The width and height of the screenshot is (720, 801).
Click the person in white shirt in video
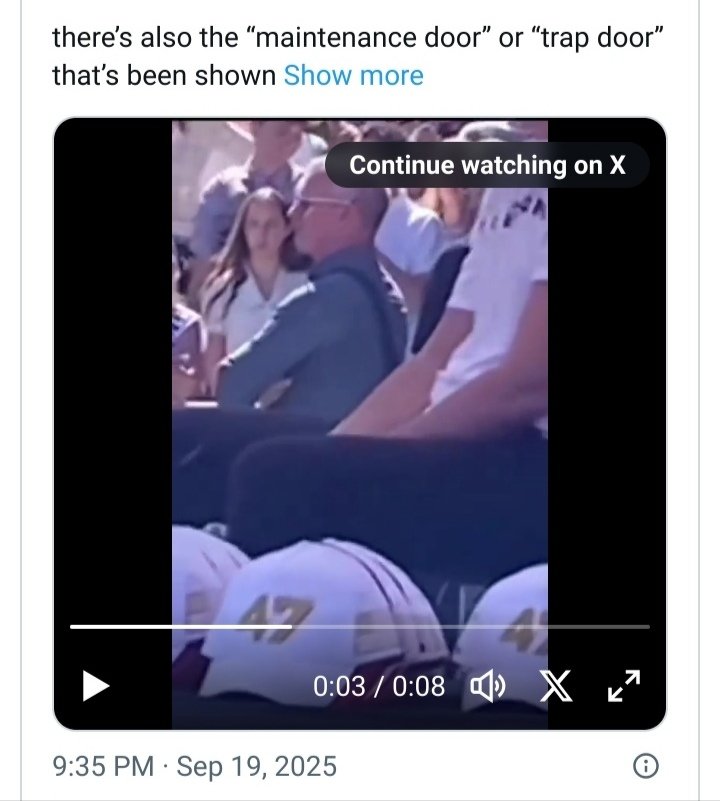point(500,300)
